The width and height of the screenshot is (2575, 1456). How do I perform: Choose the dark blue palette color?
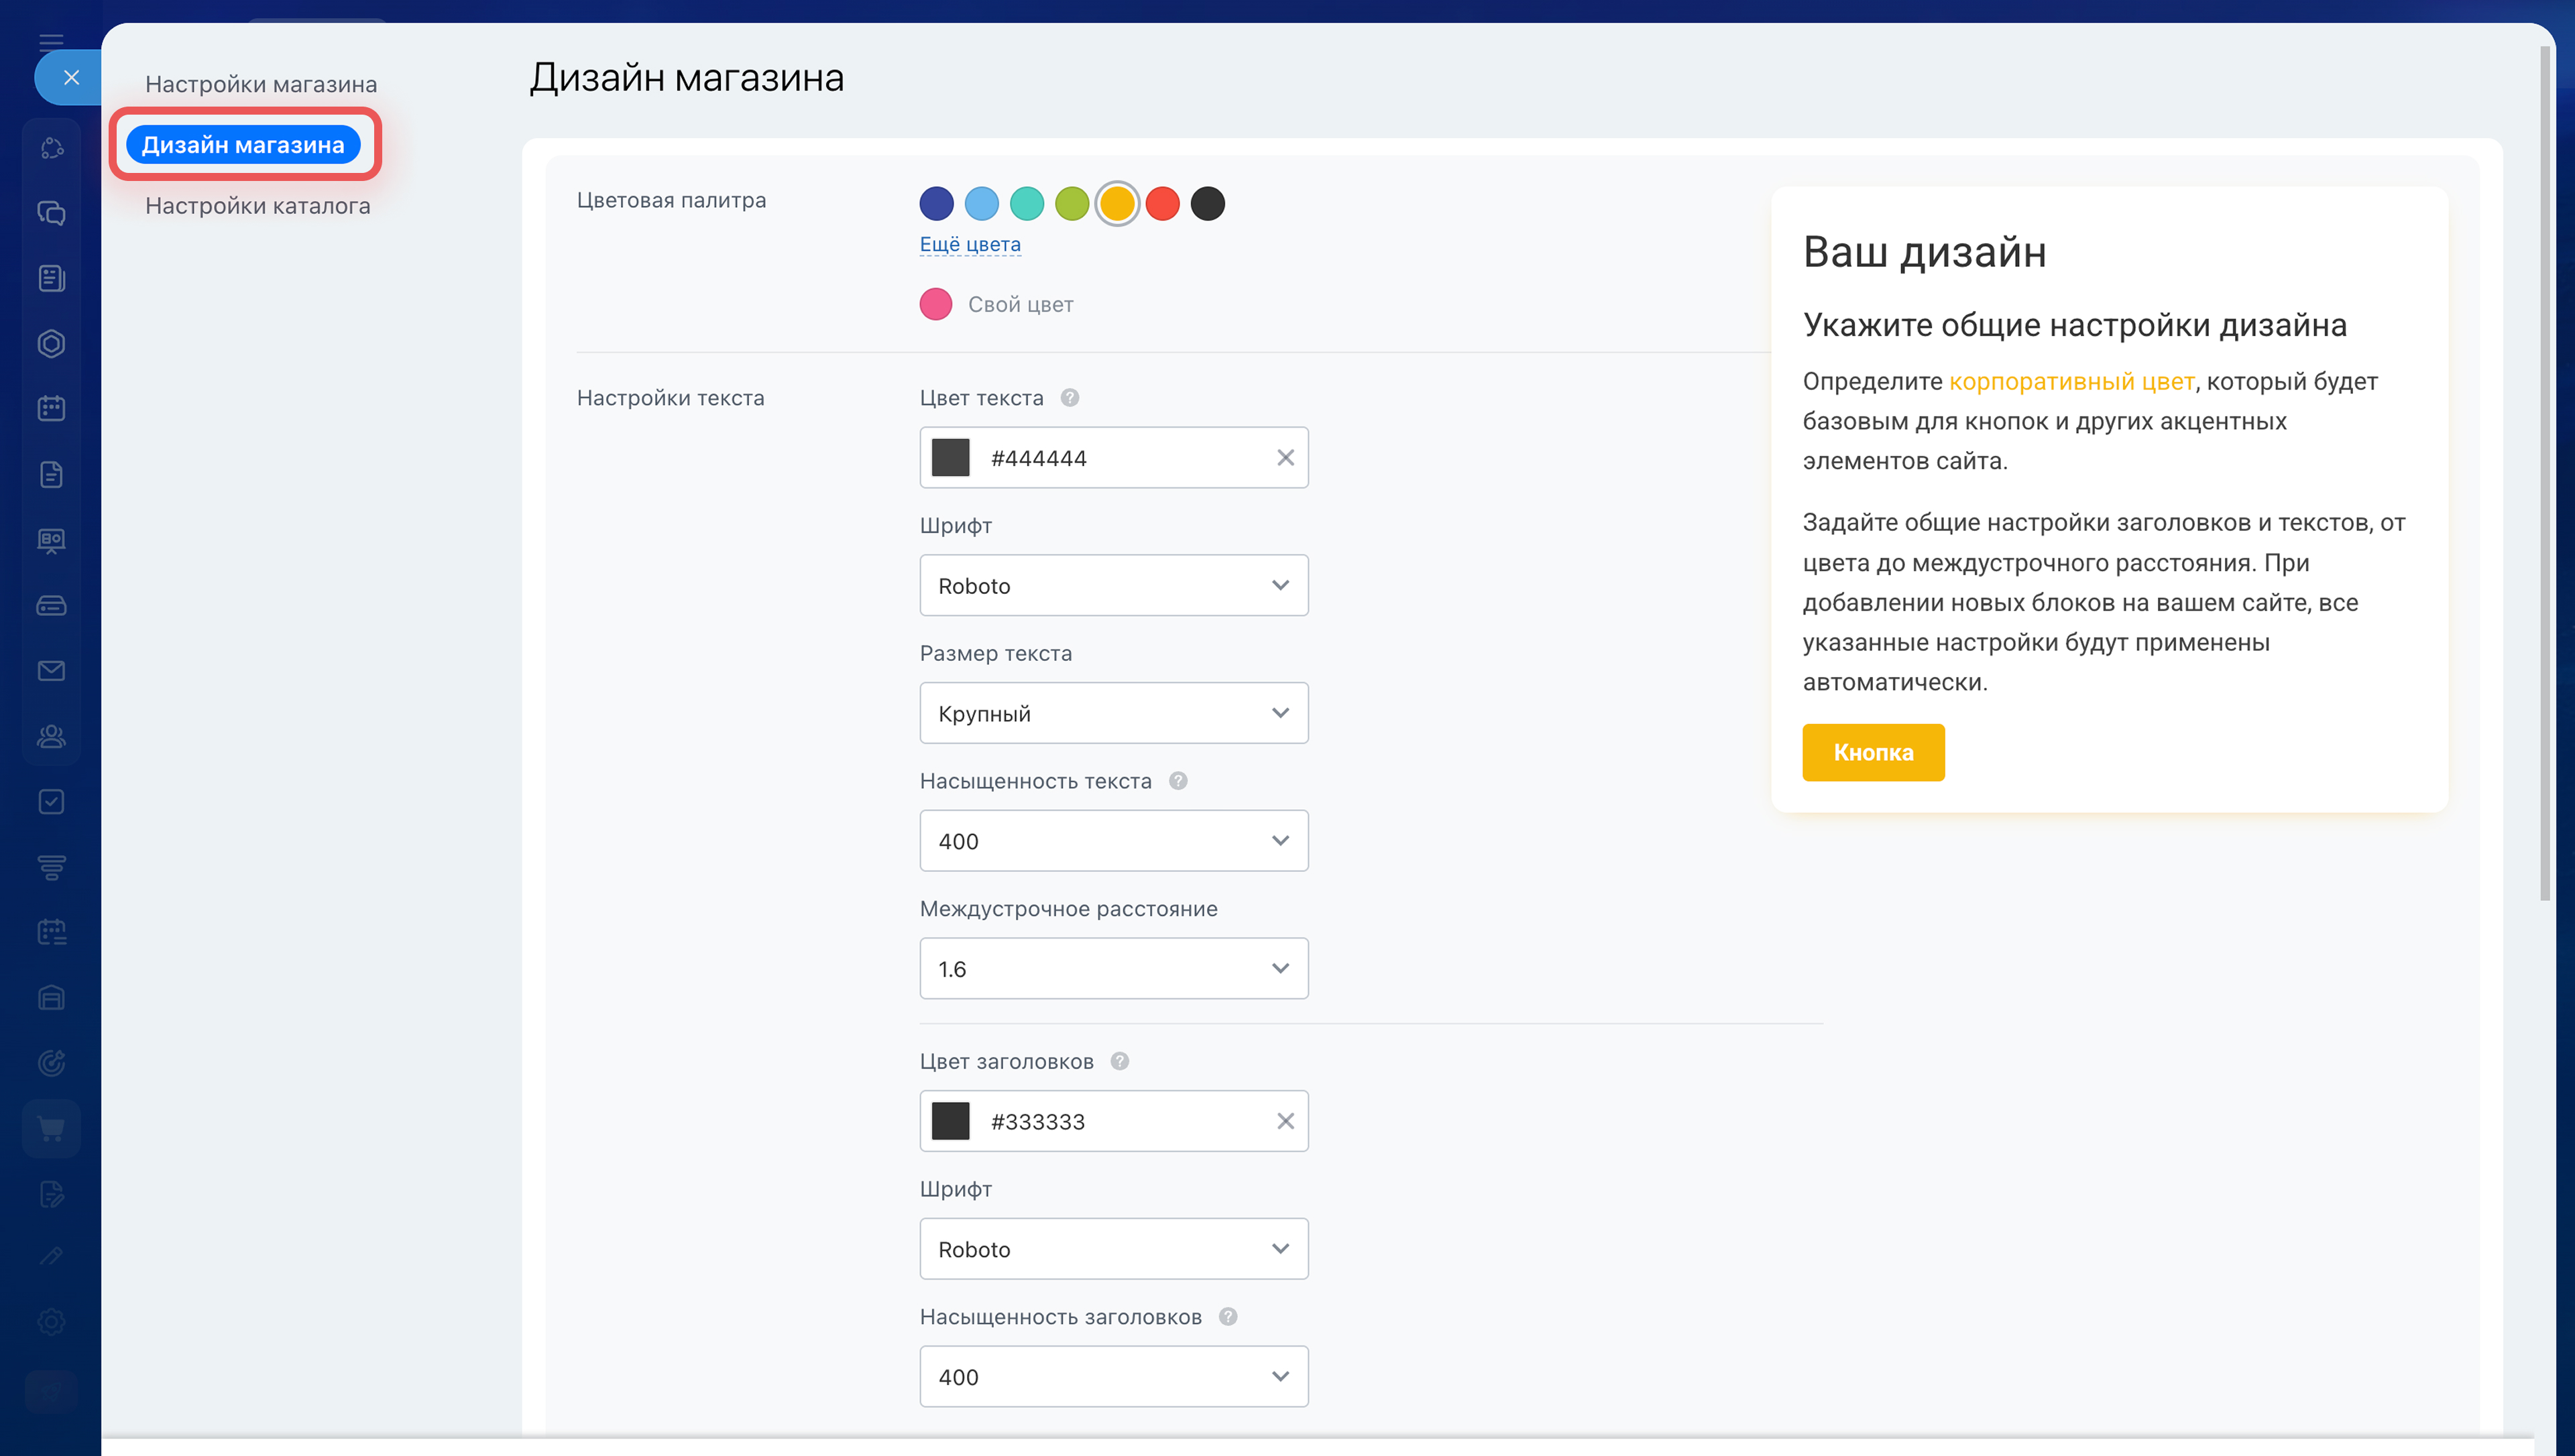[x=936, y=204]
